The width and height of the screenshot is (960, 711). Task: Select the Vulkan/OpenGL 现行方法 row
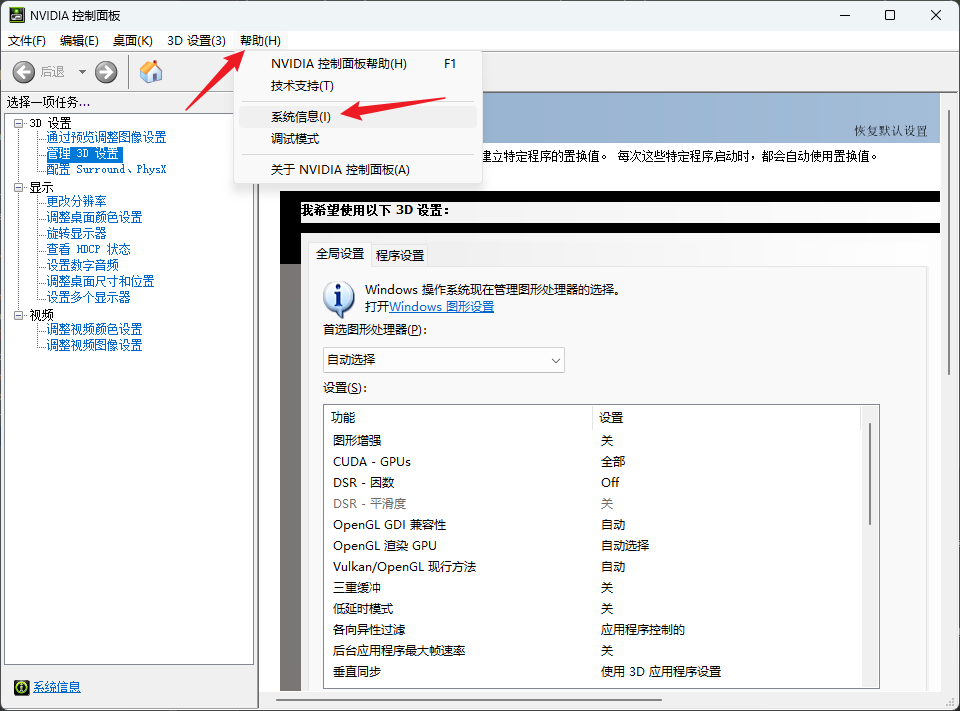(594, 567)
